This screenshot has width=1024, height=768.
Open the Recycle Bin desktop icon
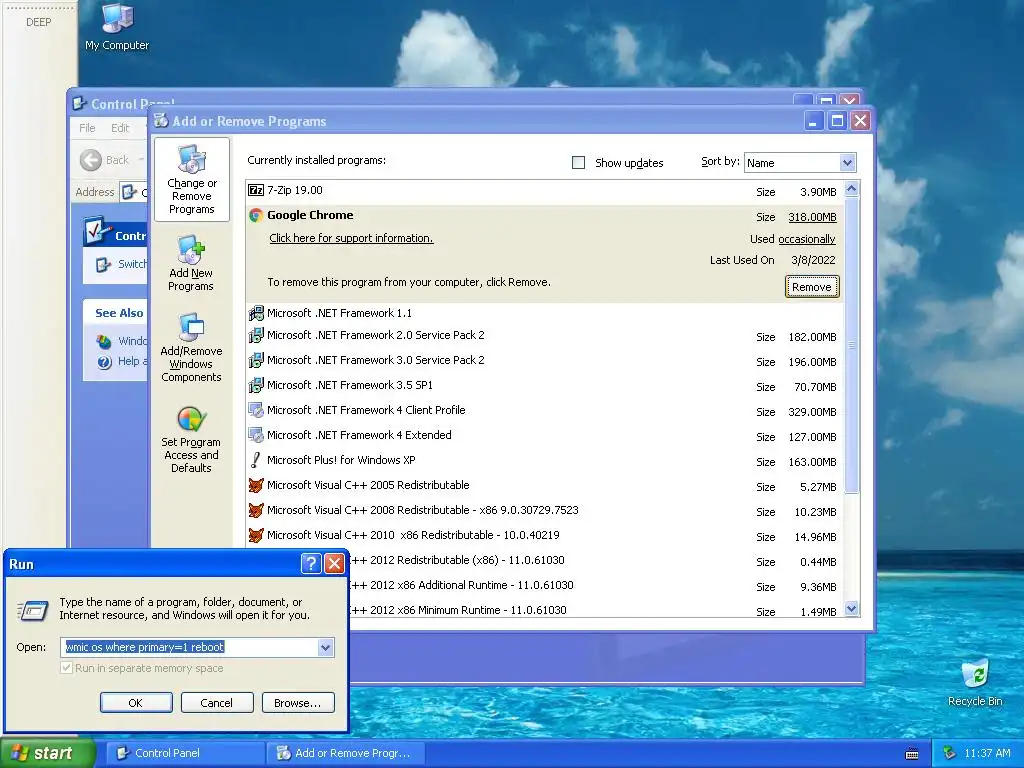pos(975,683)
